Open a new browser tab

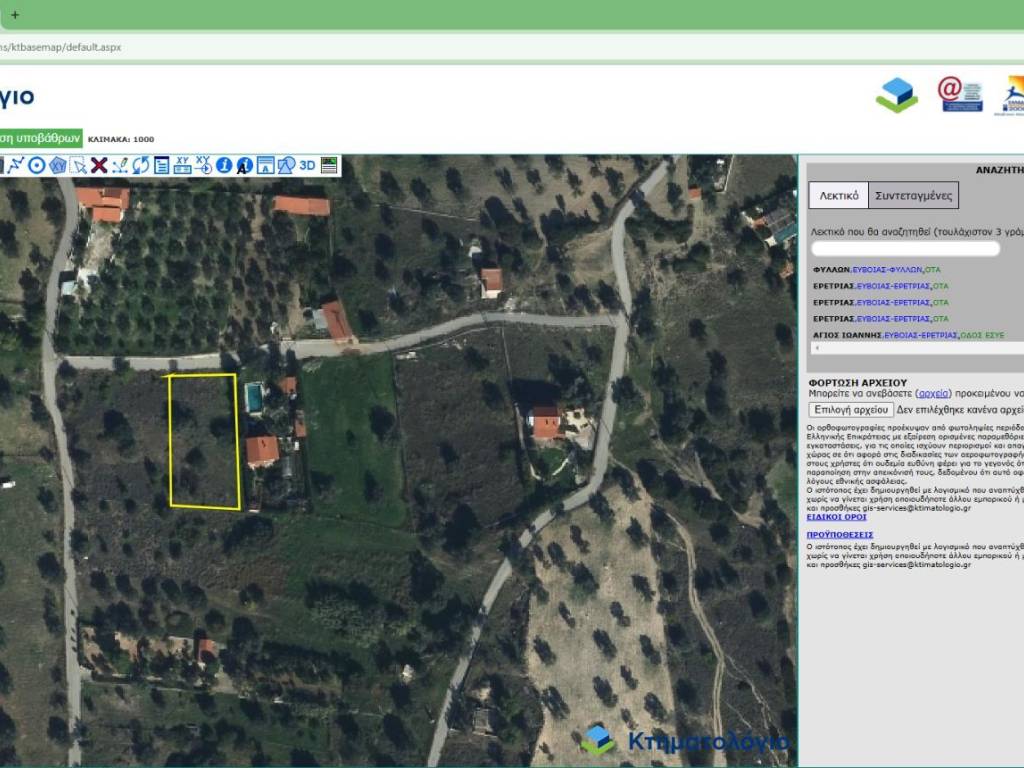[x=15, y=15]
